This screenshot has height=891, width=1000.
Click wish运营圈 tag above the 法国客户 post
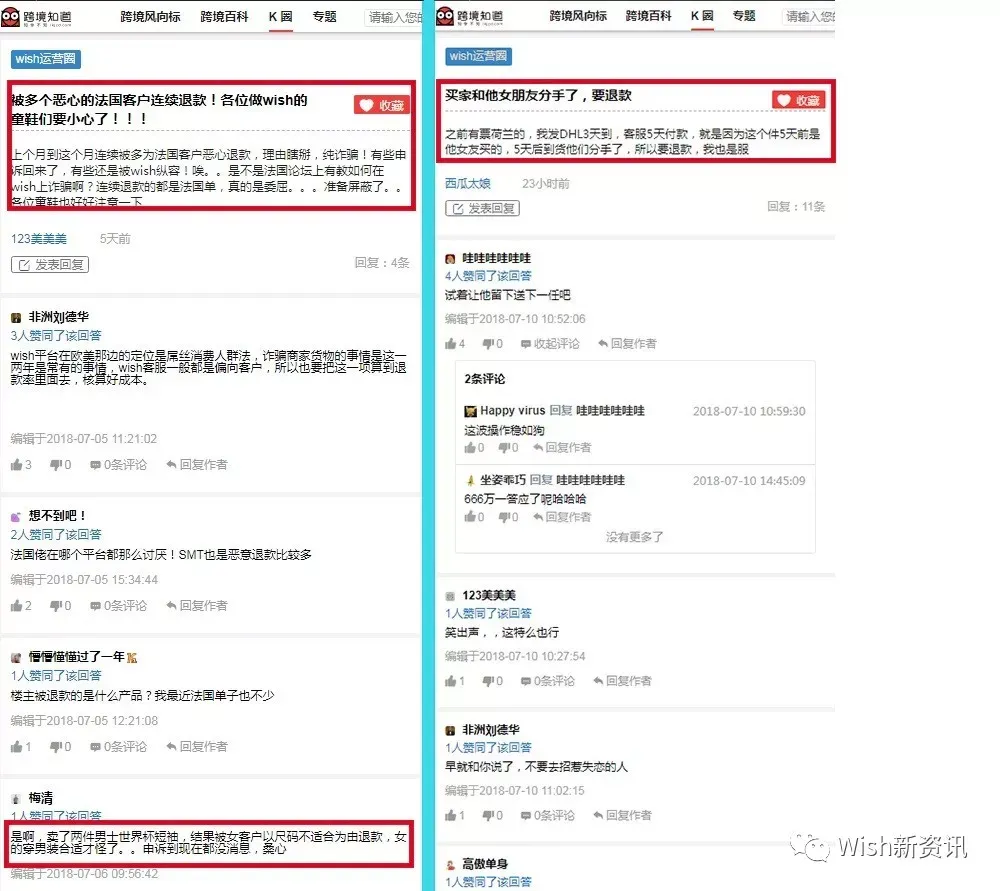[45, 59]
